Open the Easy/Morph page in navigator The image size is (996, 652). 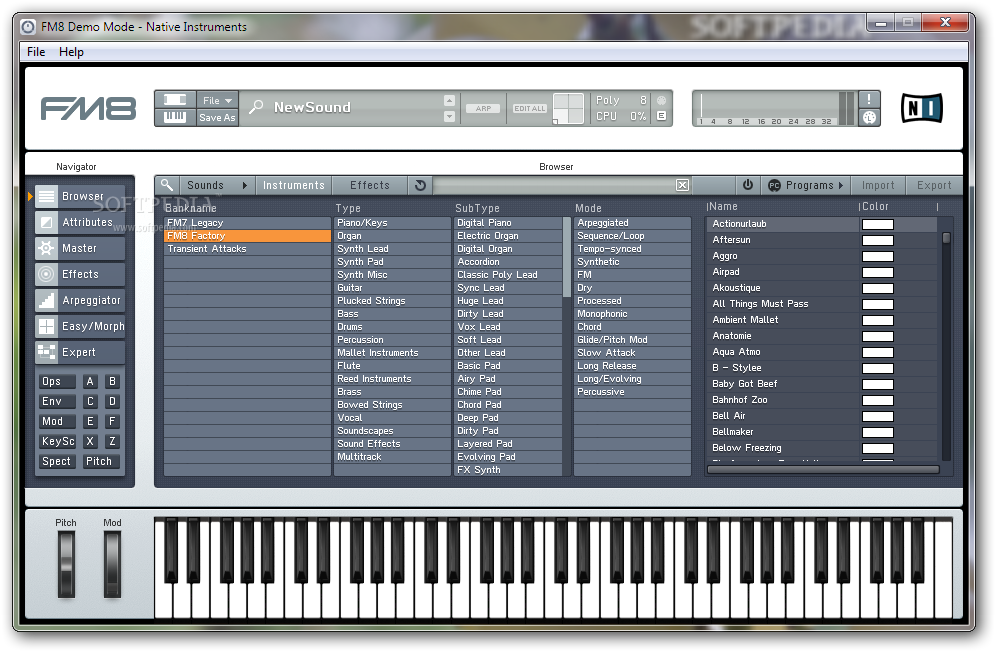point(80,327)
